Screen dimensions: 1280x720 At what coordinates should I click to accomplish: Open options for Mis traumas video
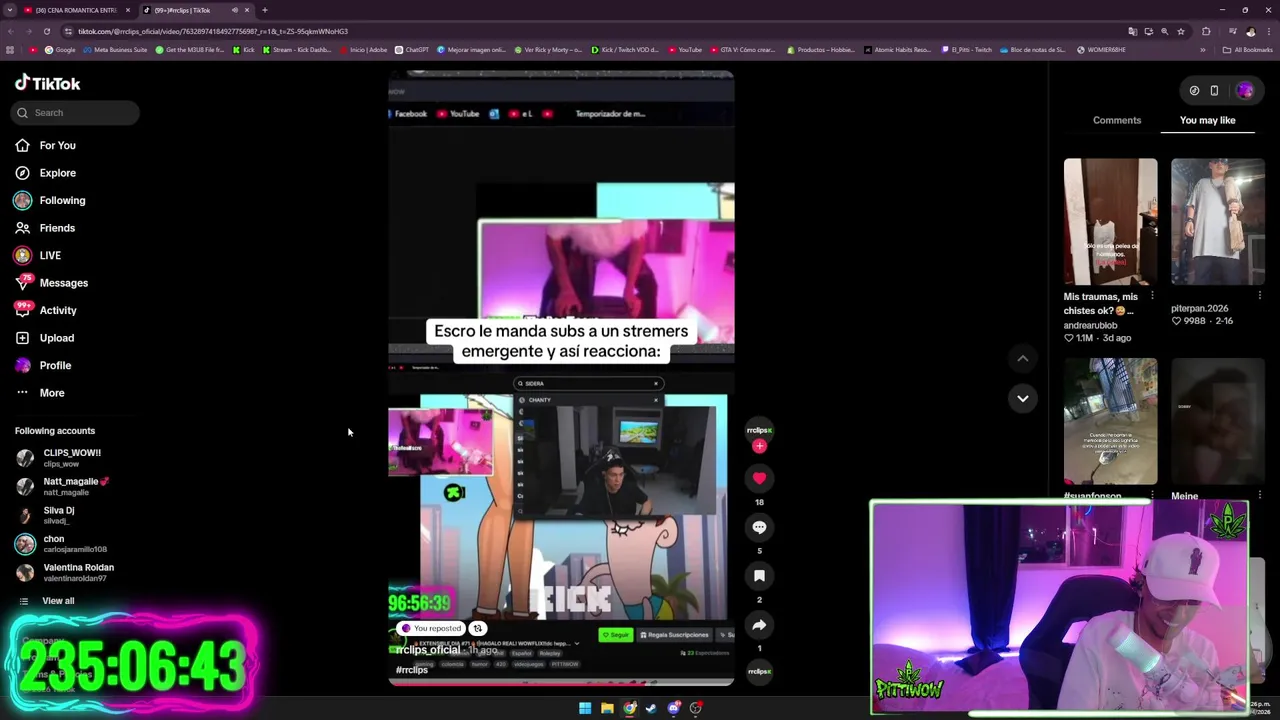click(x=1152, y=296)
